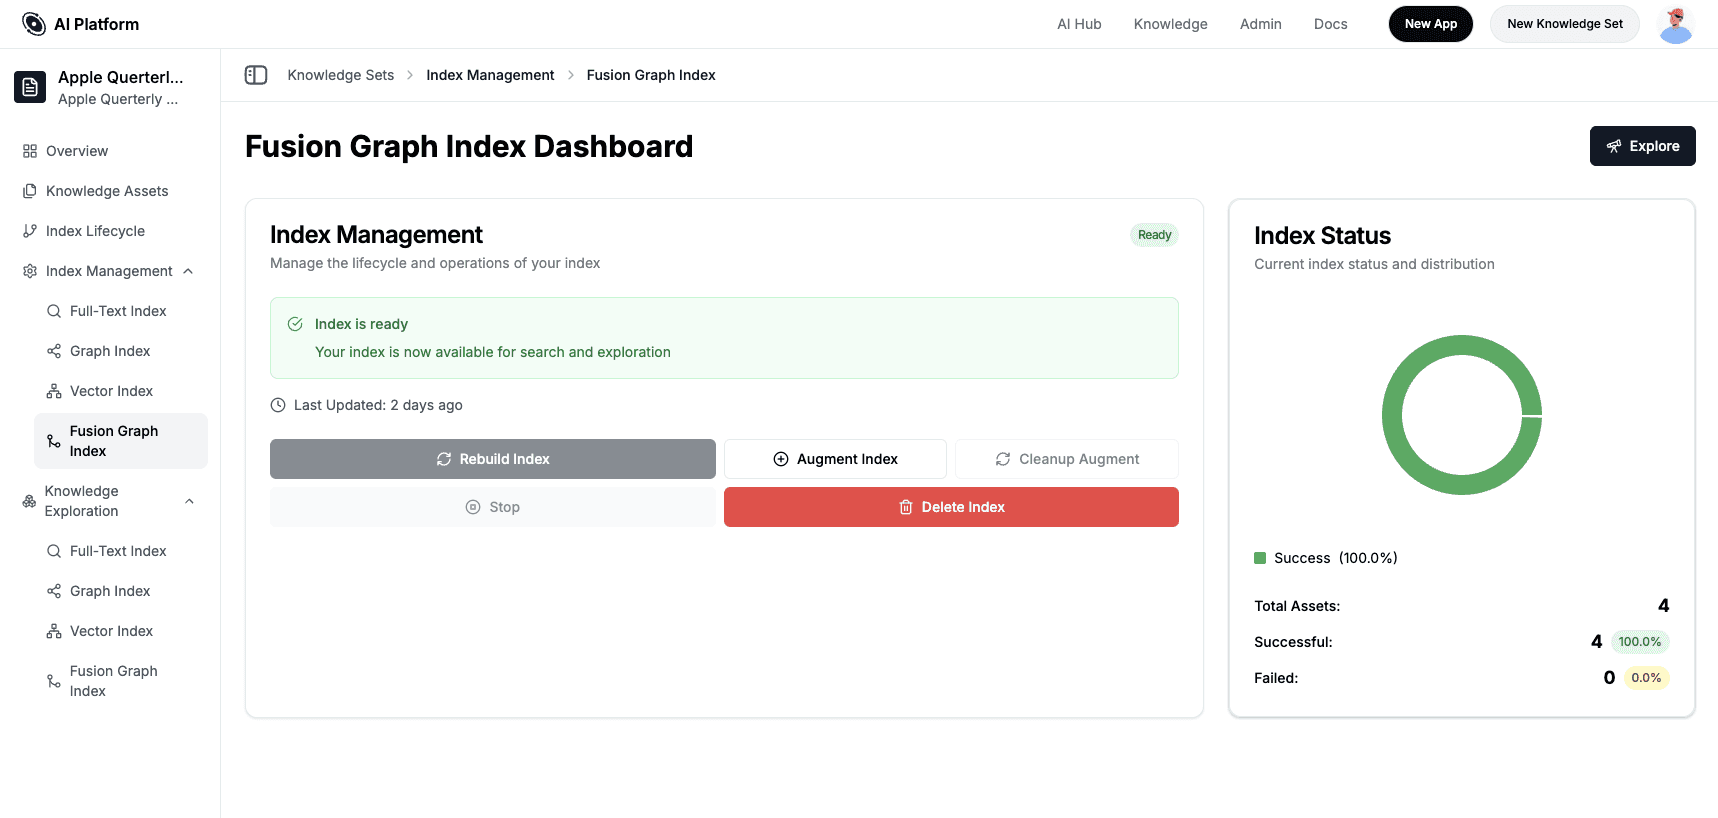Open the Docs menu

point(1330,24)
